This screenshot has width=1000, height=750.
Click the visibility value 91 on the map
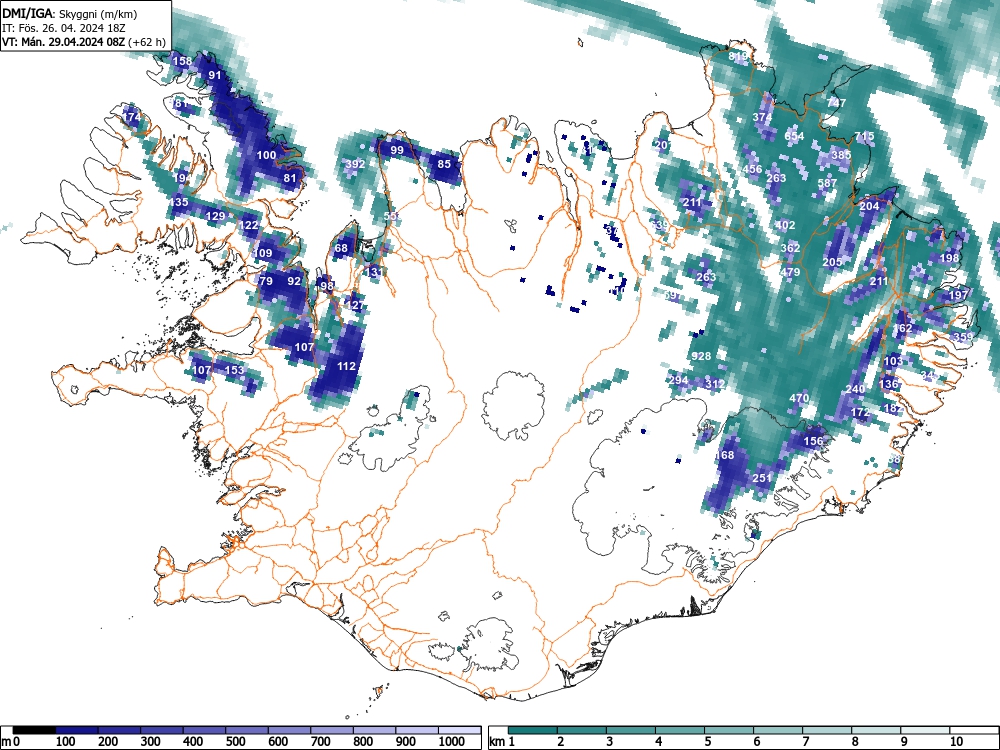click(215, 75)
